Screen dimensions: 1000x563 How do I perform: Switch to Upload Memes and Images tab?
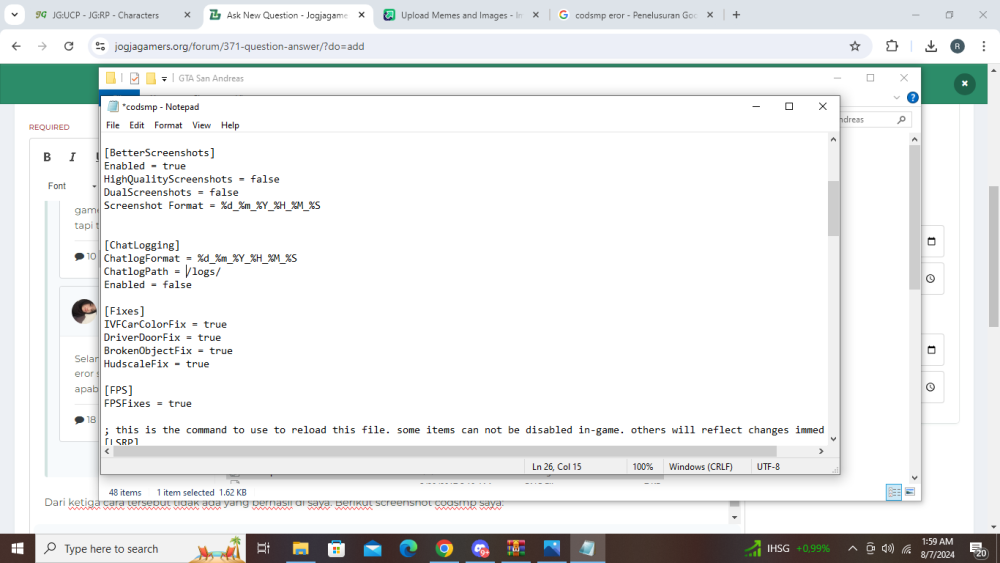pyautogui.click(x=460, y=15)
